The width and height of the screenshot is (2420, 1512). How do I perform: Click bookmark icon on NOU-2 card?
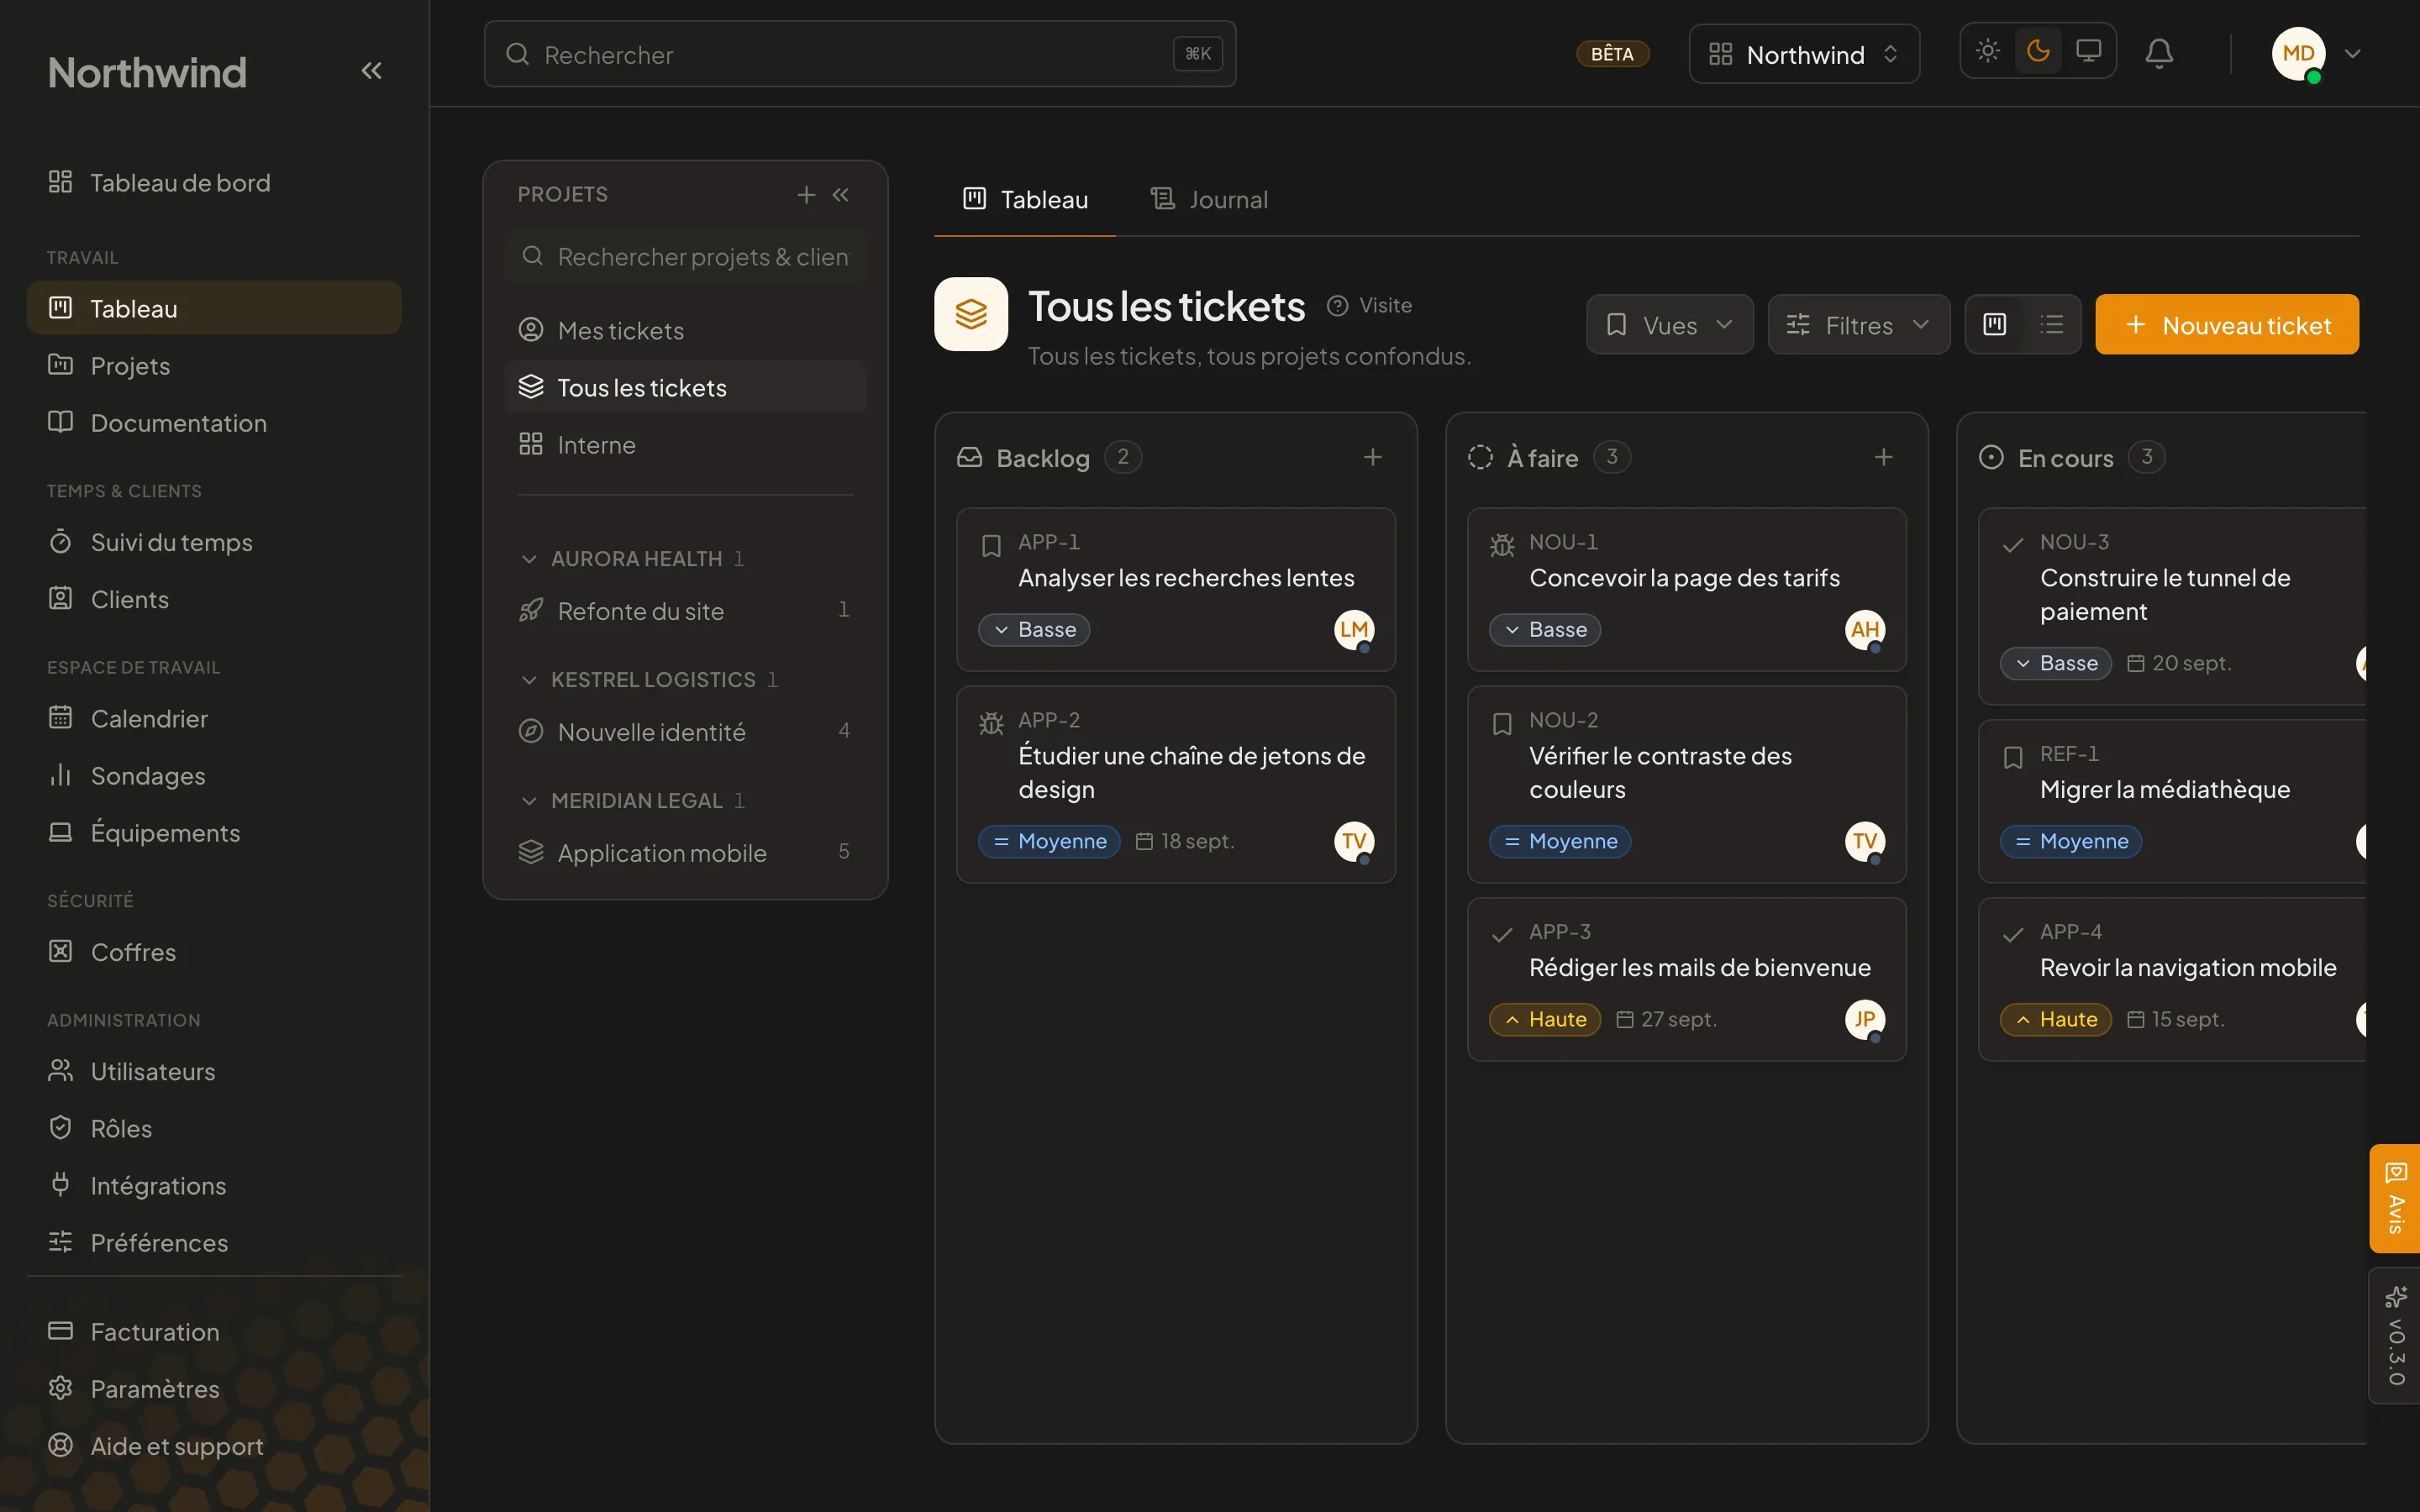pyautogui.click(x=1502, y=723)
